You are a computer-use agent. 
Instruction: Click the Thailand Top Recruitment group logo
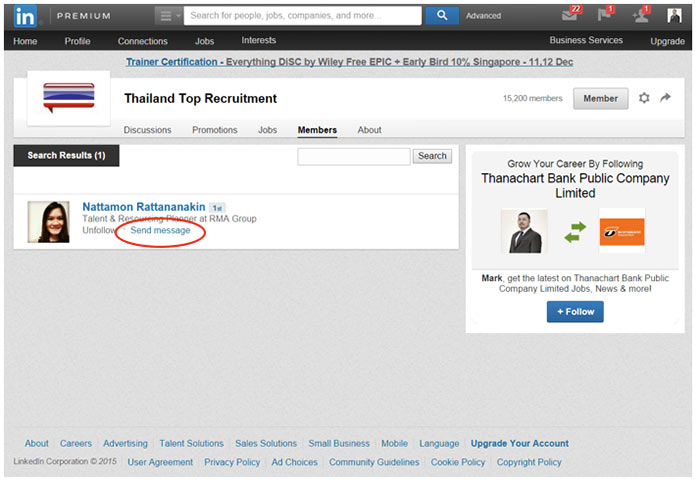(x=69, y=97)
